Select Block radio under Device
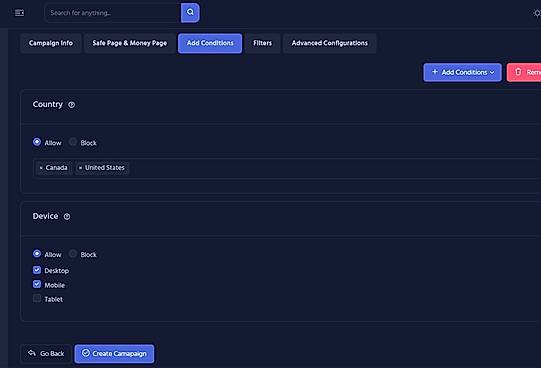The image size is (541, 368). click(73, 254)
